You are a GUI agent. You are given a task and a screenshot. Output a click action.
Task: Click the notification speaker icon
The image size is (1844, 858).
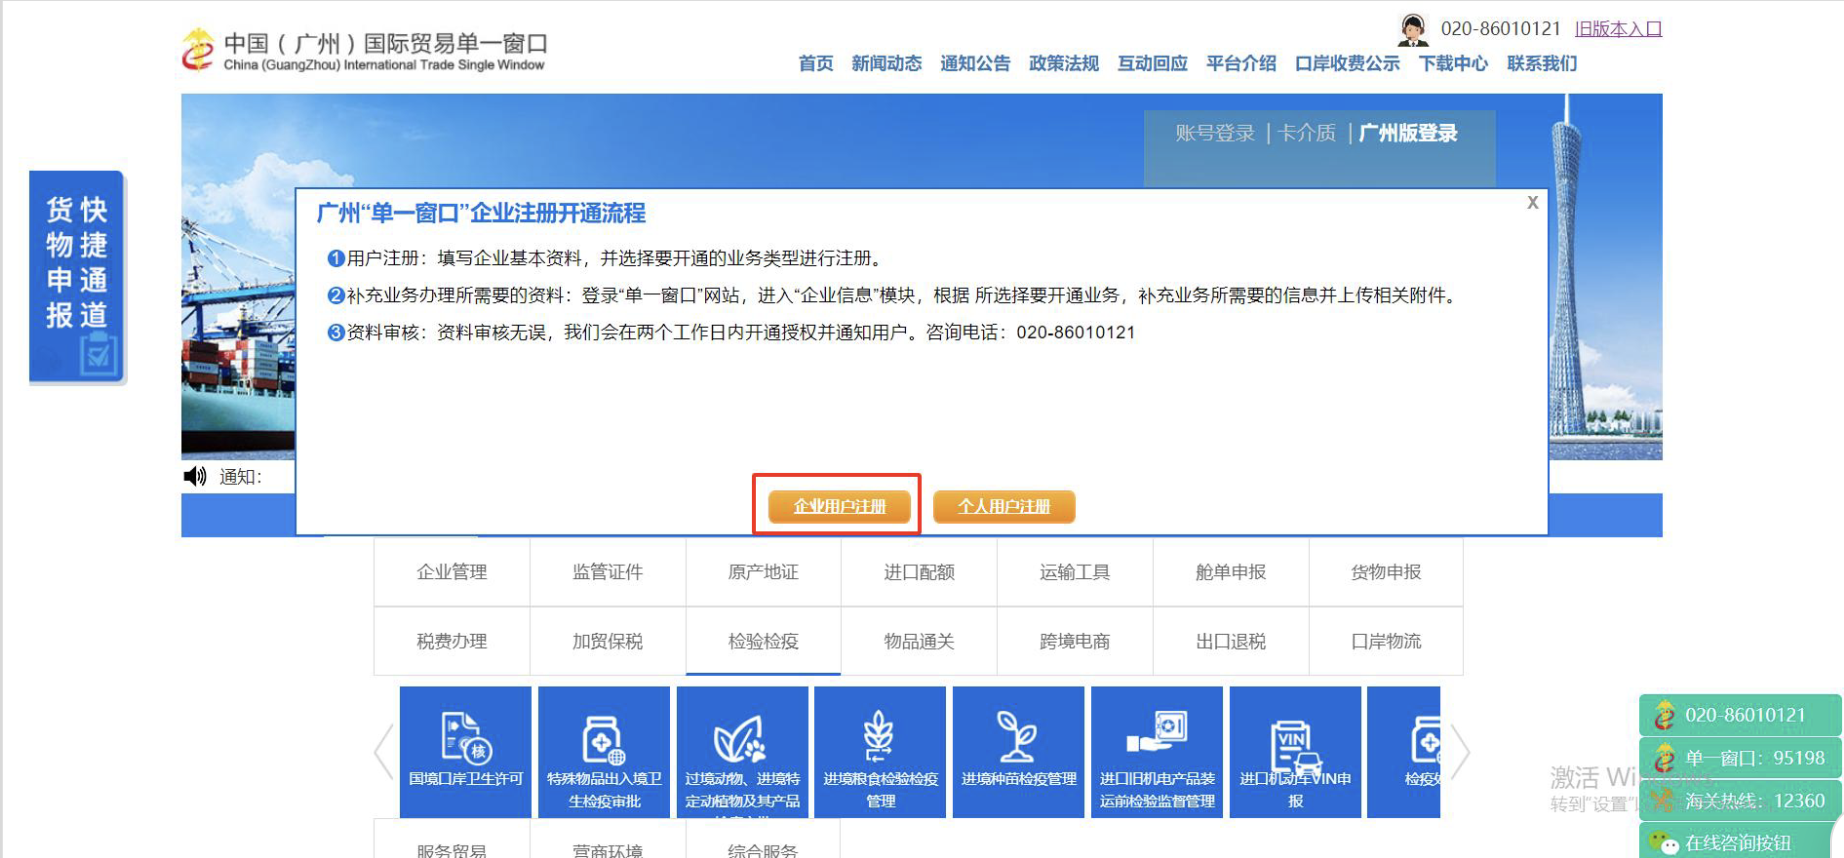pos(195,476)
